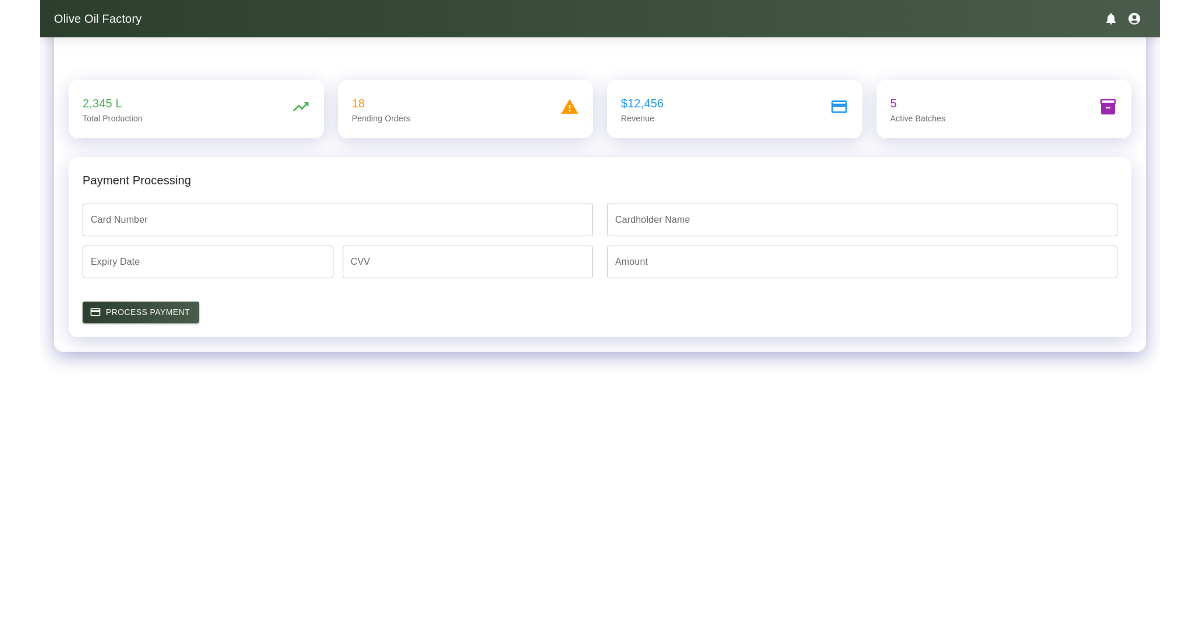Select the Pending Orders card

465,109
